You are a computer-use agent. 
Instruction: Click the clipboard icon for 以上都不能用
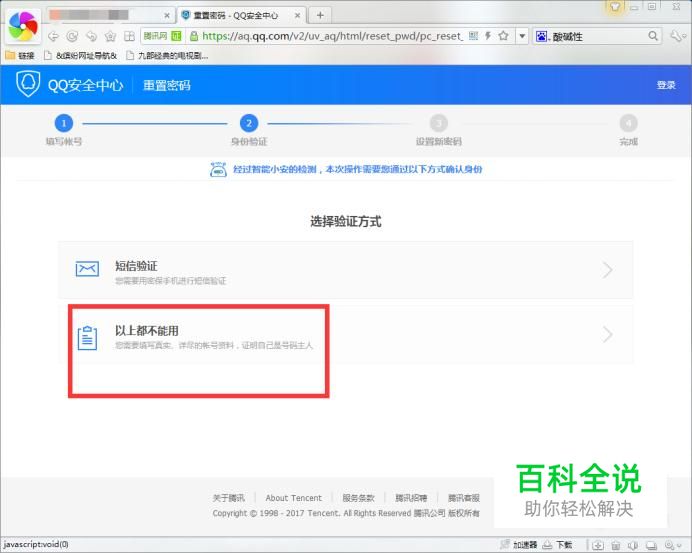pyautogui.click(x=87, y=338)
